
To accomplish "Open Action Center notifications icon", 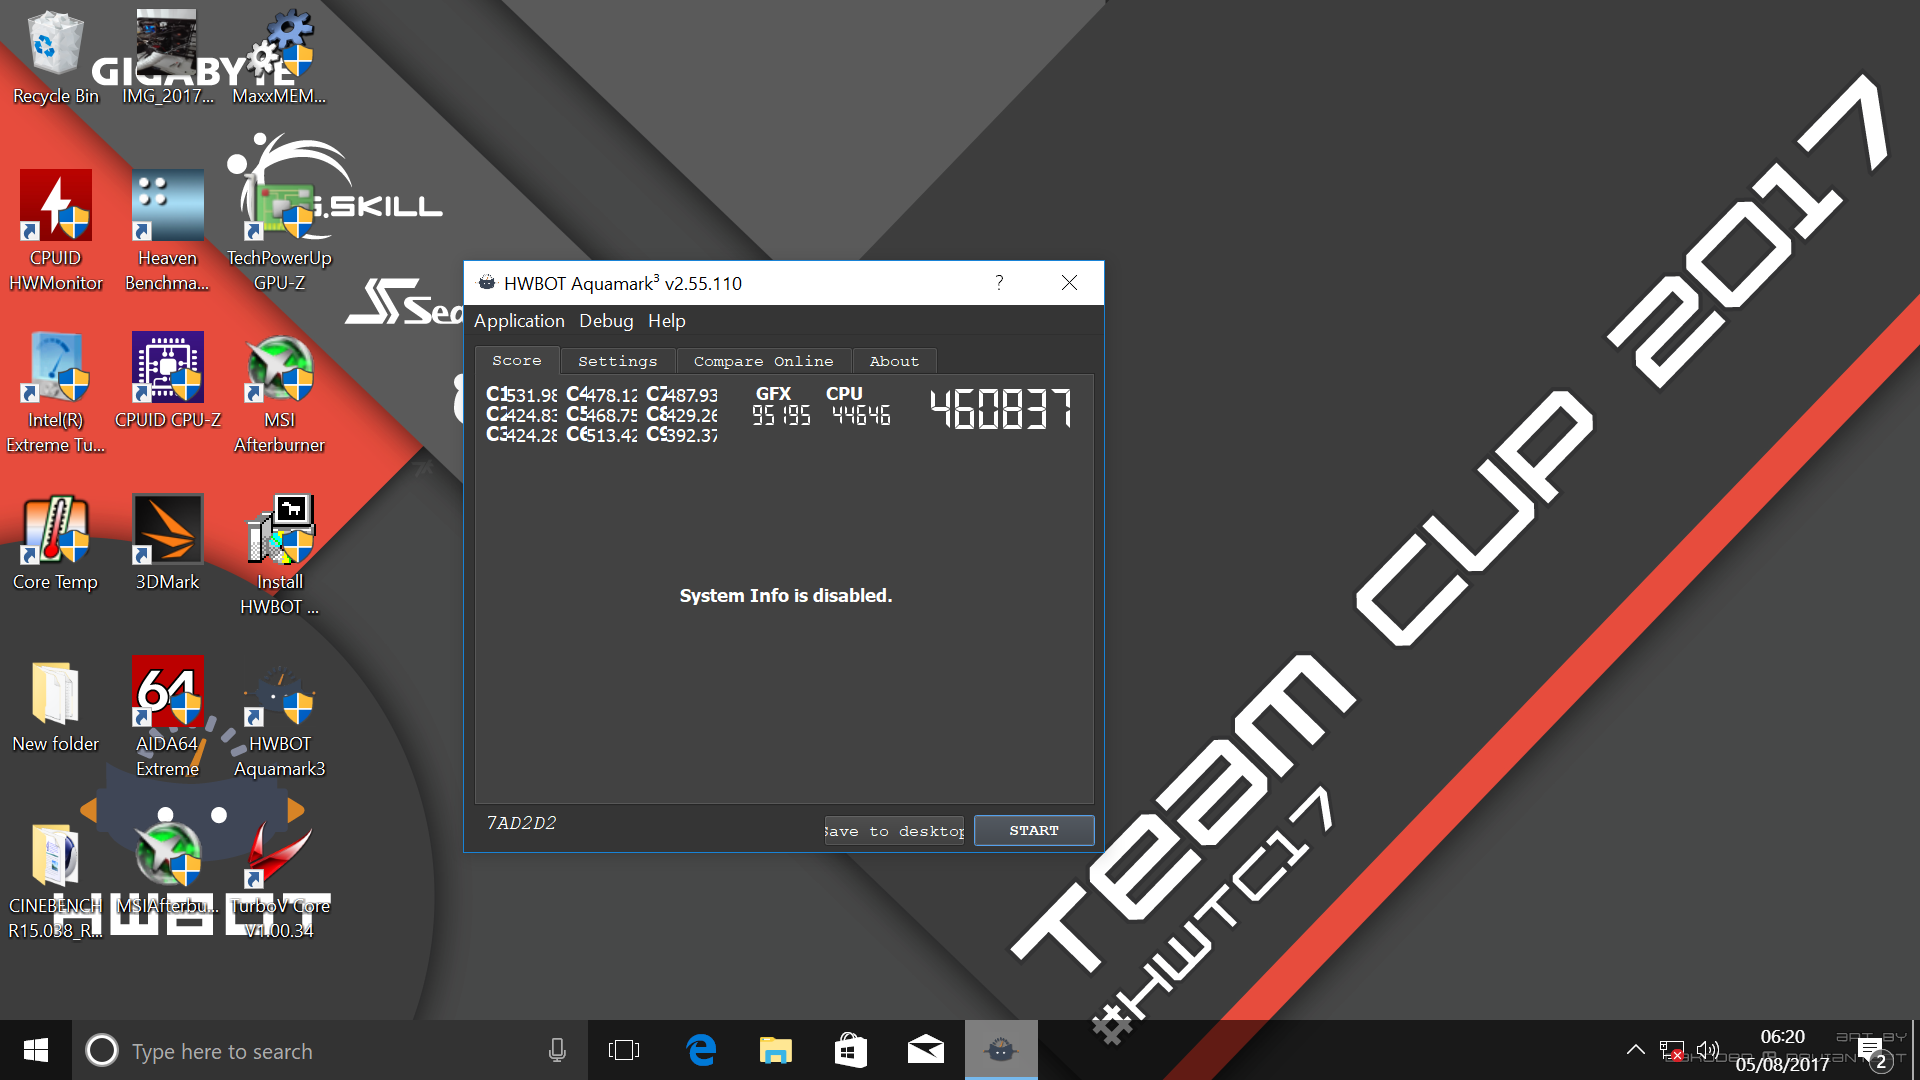I will 1874,1052.
